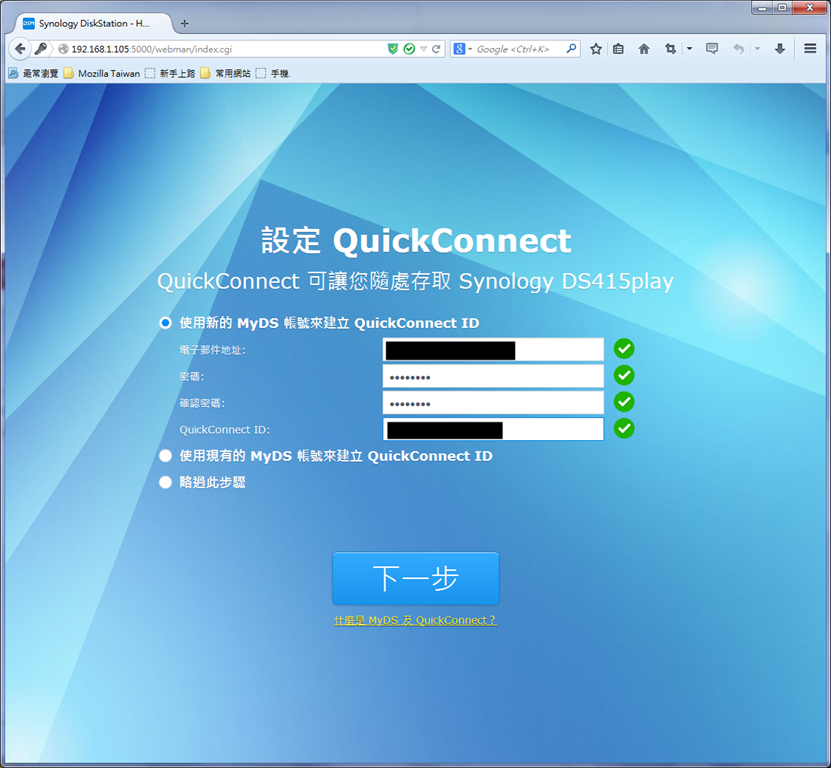Open the address bar history dropdown arrow
Viewport: 831px width, 768px height.
[423, 49]
